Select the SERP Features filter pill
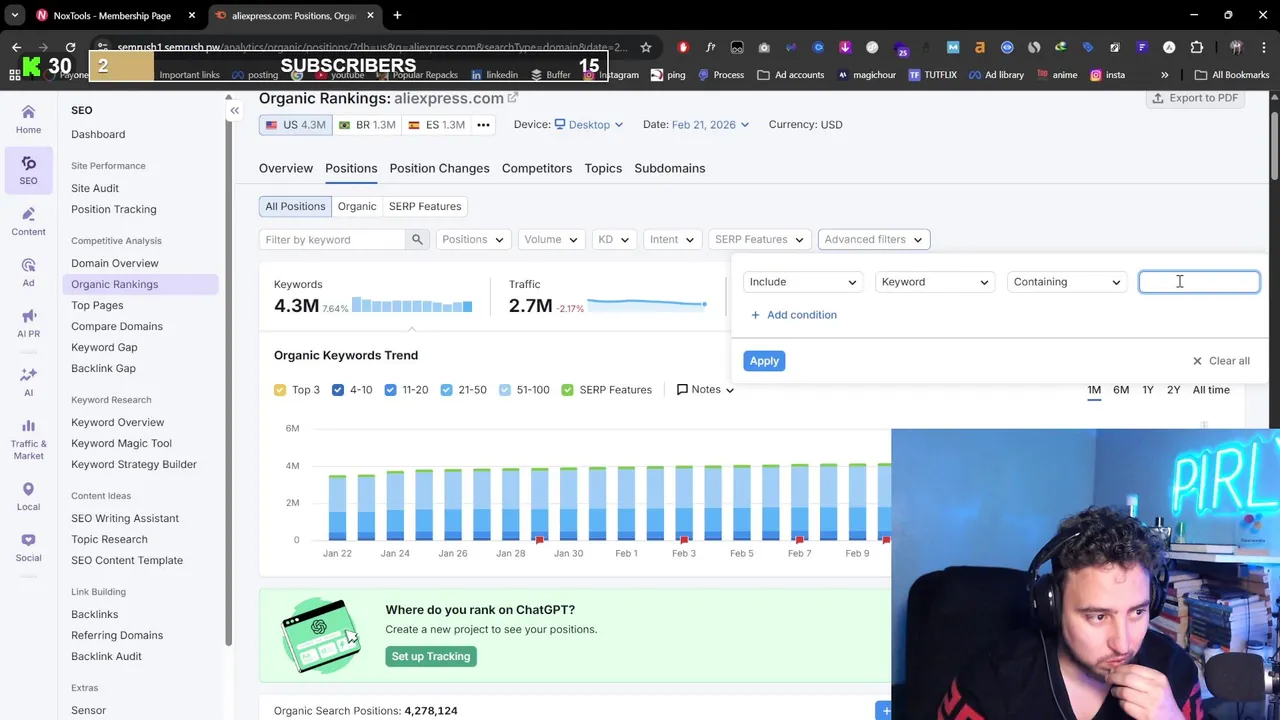This screenshot has height=720, width=1280. click(x=425, y=206)
